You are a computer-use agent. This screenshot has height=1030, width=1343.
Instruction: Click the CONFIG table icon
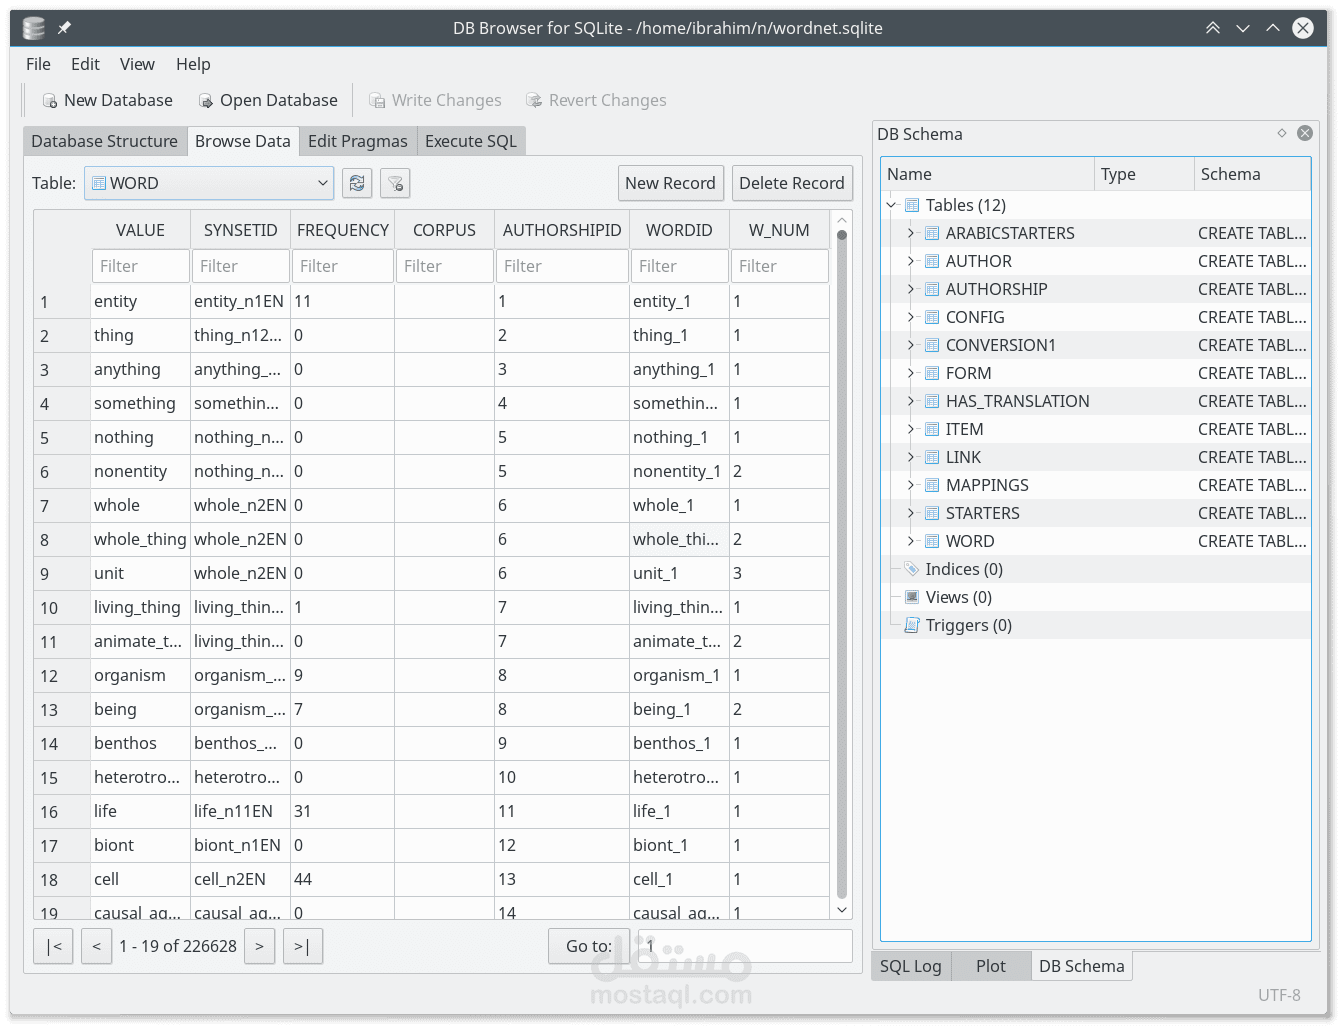[x=932, y=317]
